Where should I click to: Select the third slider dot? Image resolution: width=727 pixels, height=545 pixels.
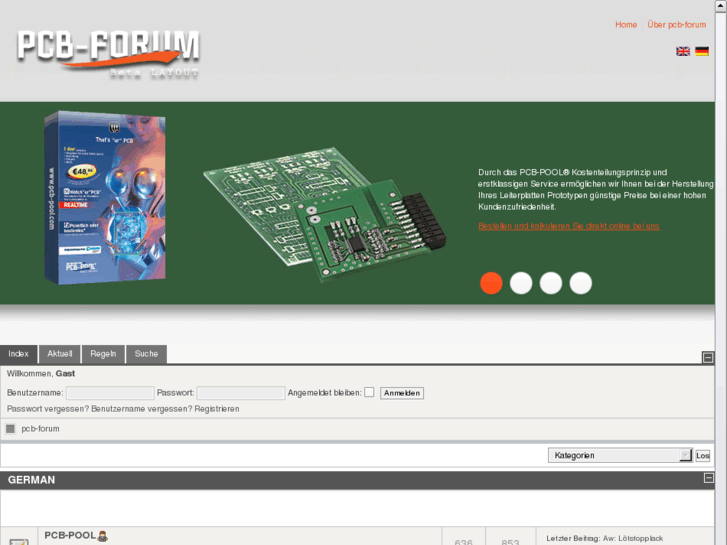pyautogui.click(x=551, y=283)
